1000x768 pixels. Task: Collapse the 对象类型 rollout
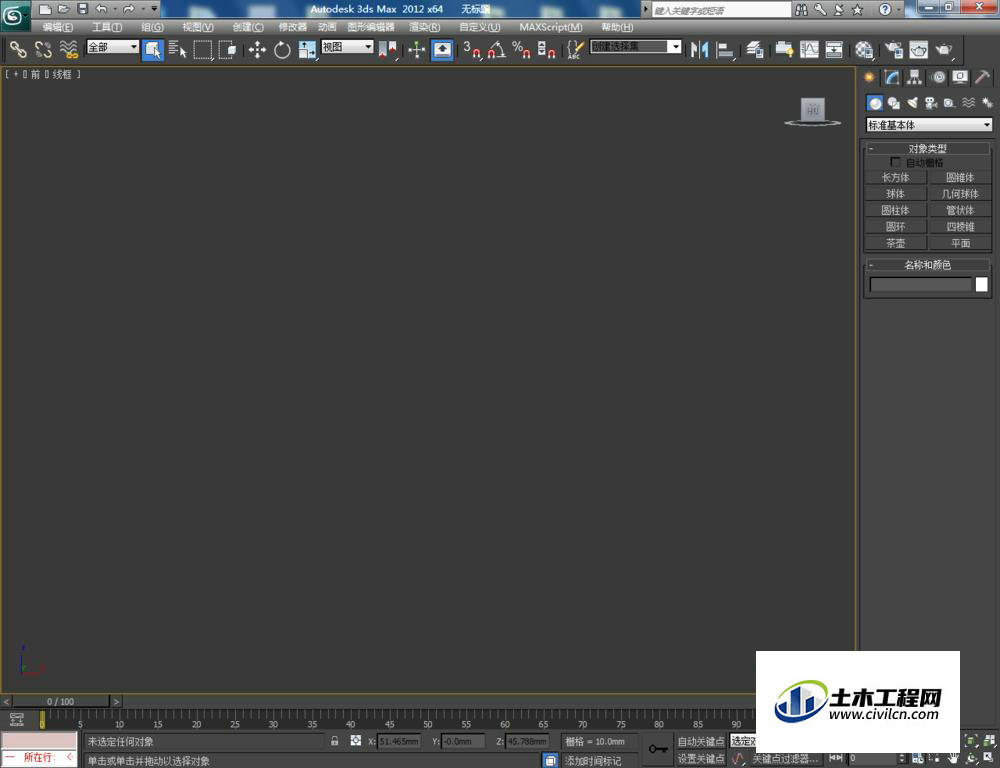[x=928, y=149]
